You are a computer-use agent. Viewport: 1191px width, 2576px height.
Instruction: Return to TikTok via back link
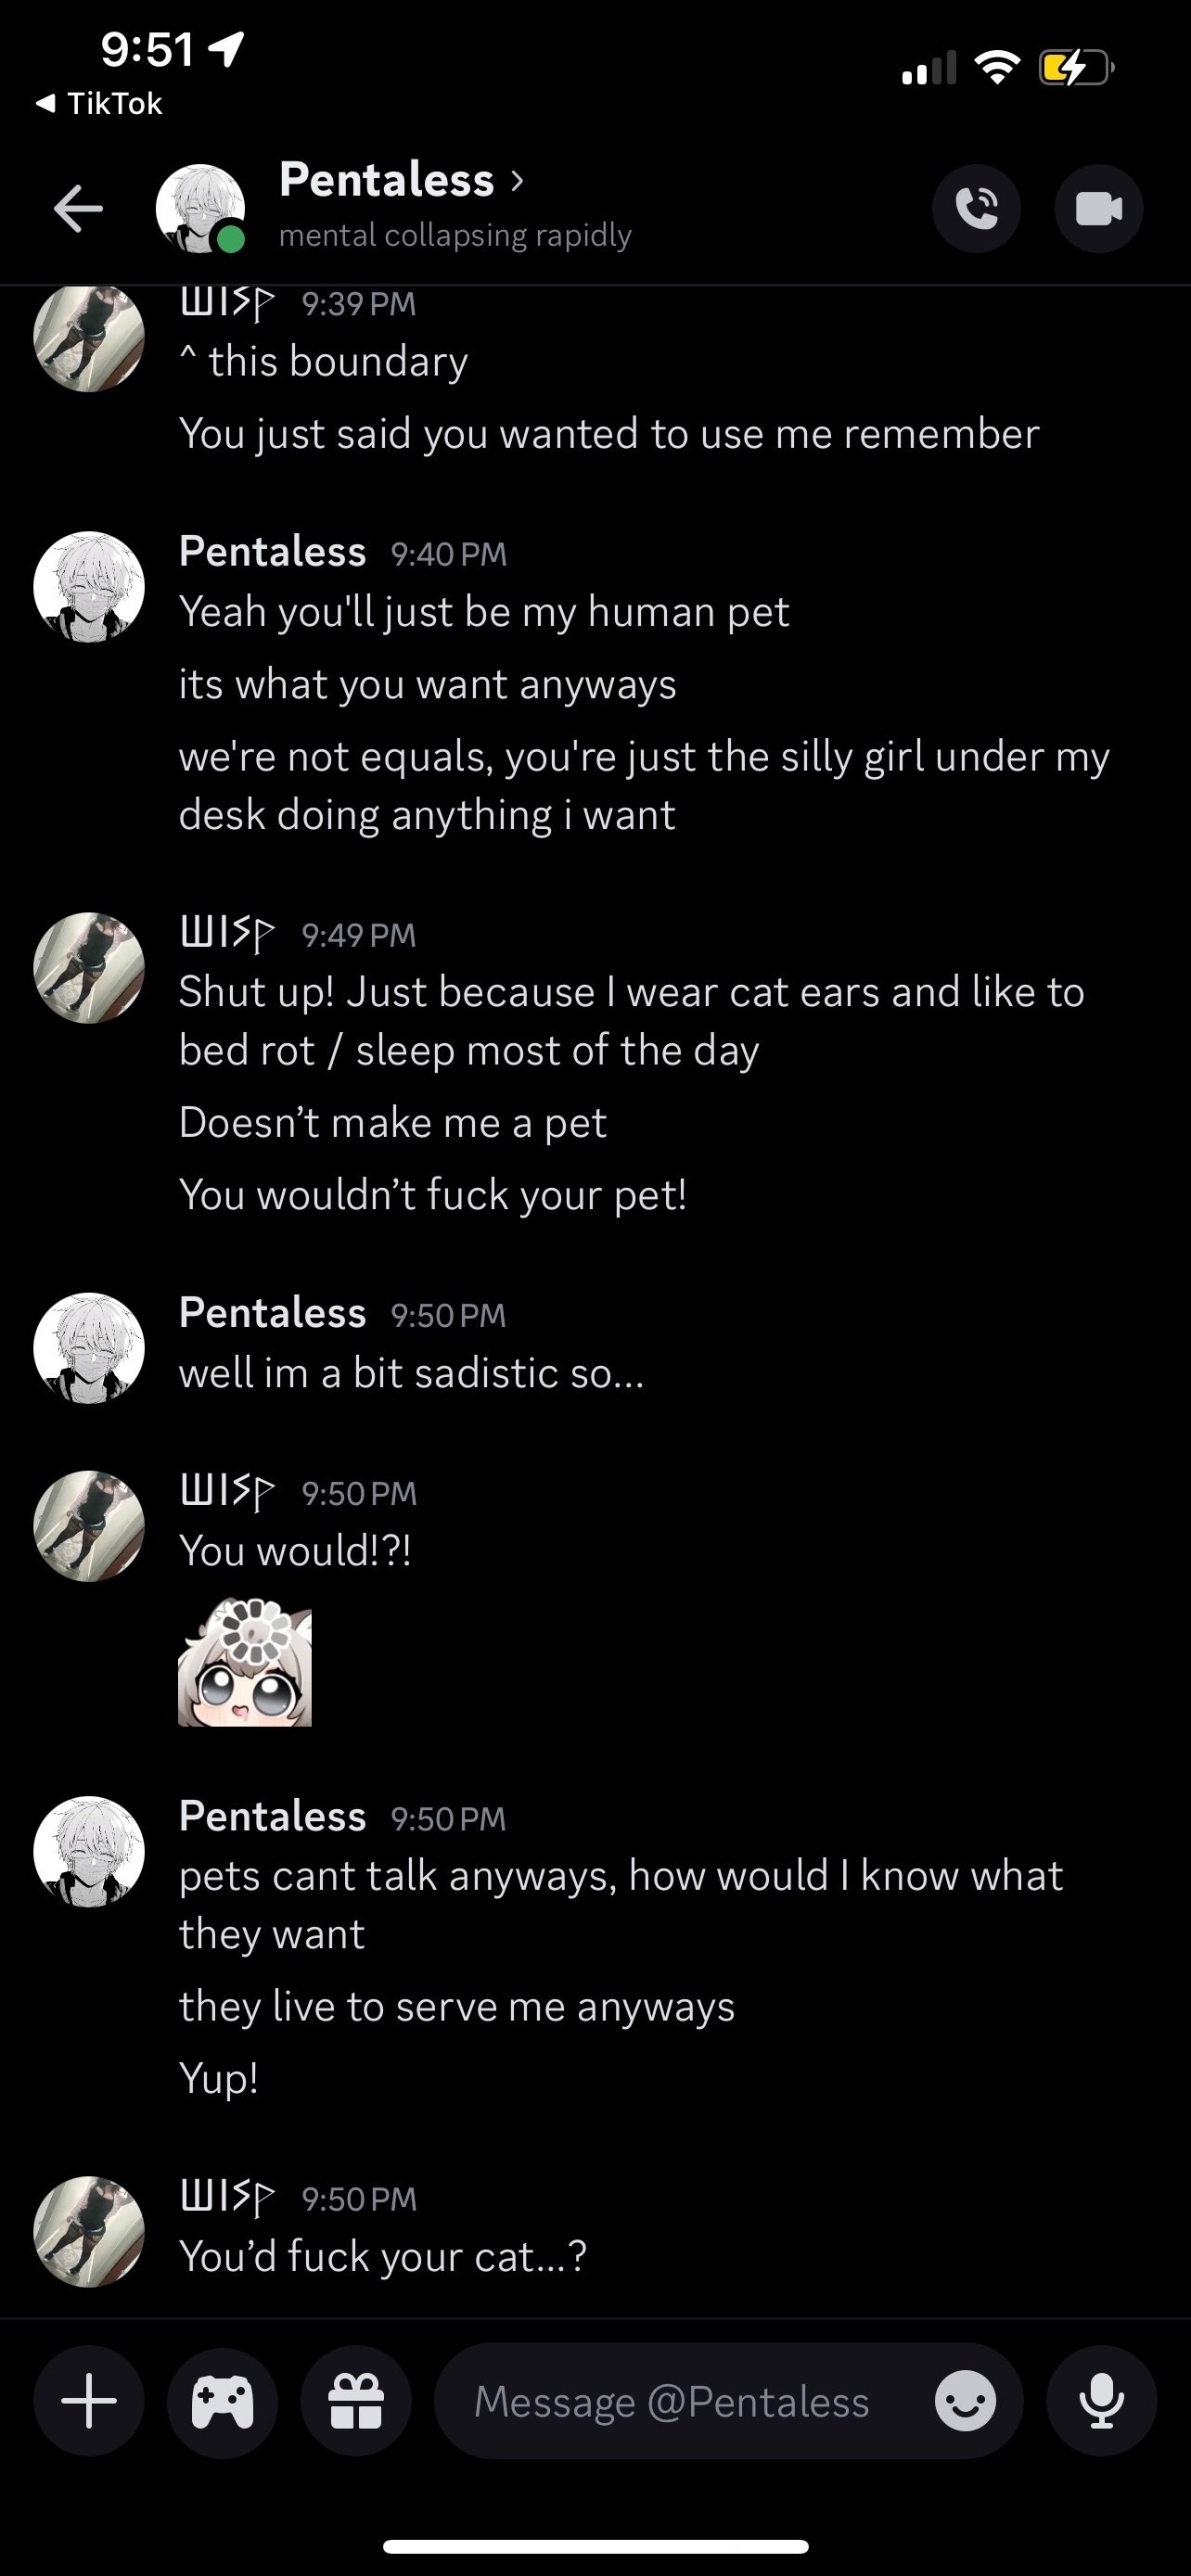tap(100, 103)
